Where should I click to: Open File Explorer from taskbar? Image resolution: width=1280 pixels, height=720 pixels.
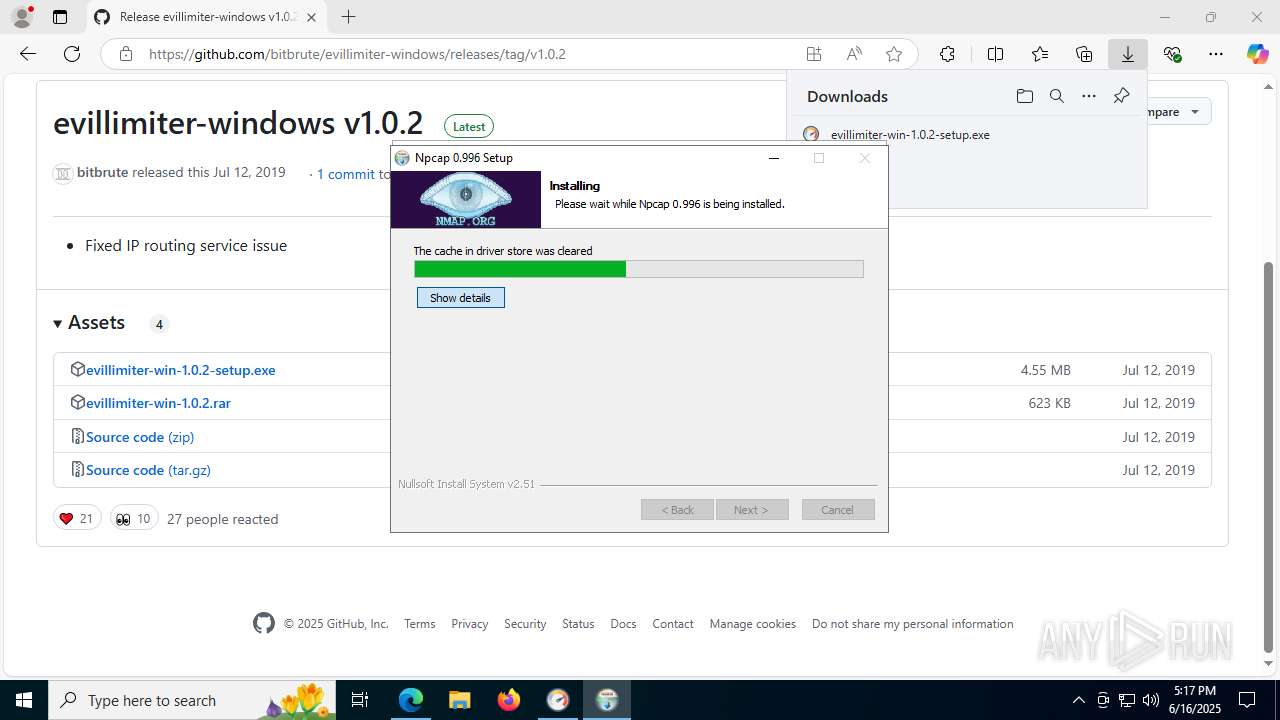pyautogui.click(x=459, y=700)
